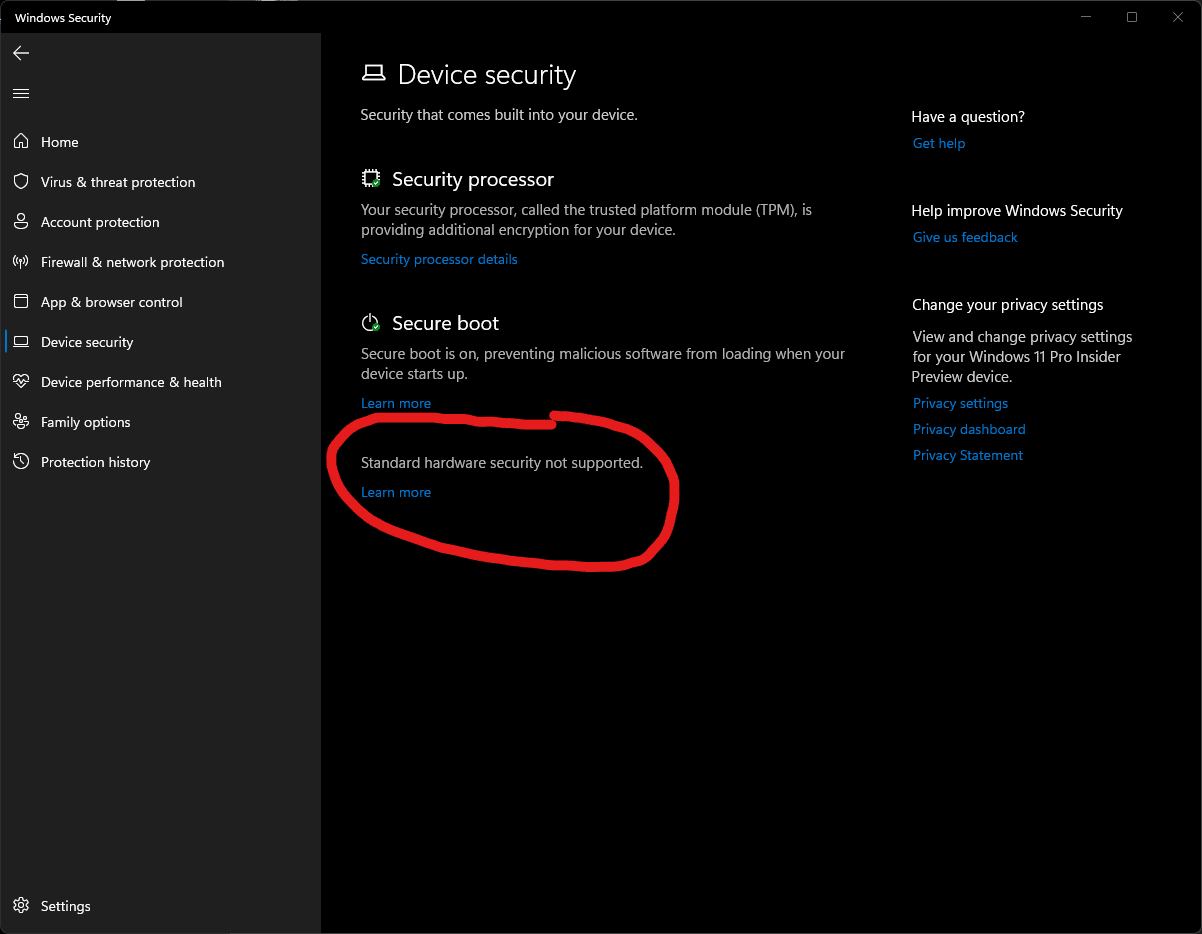Toggle the hamburger navigation menu
The height and width of the screenshot is (934, 1202).
pos(21,93)
